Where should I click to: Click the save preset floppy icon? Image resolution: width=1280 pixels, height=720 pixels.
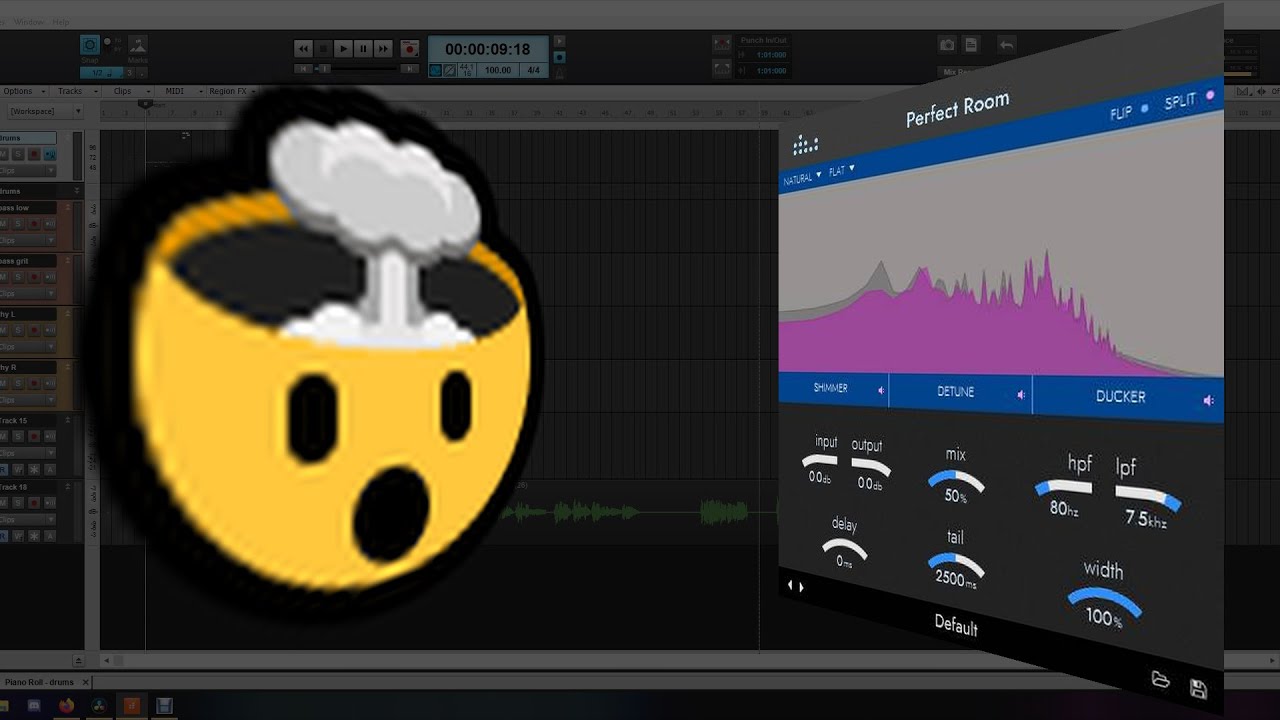tap(1198, 689)
